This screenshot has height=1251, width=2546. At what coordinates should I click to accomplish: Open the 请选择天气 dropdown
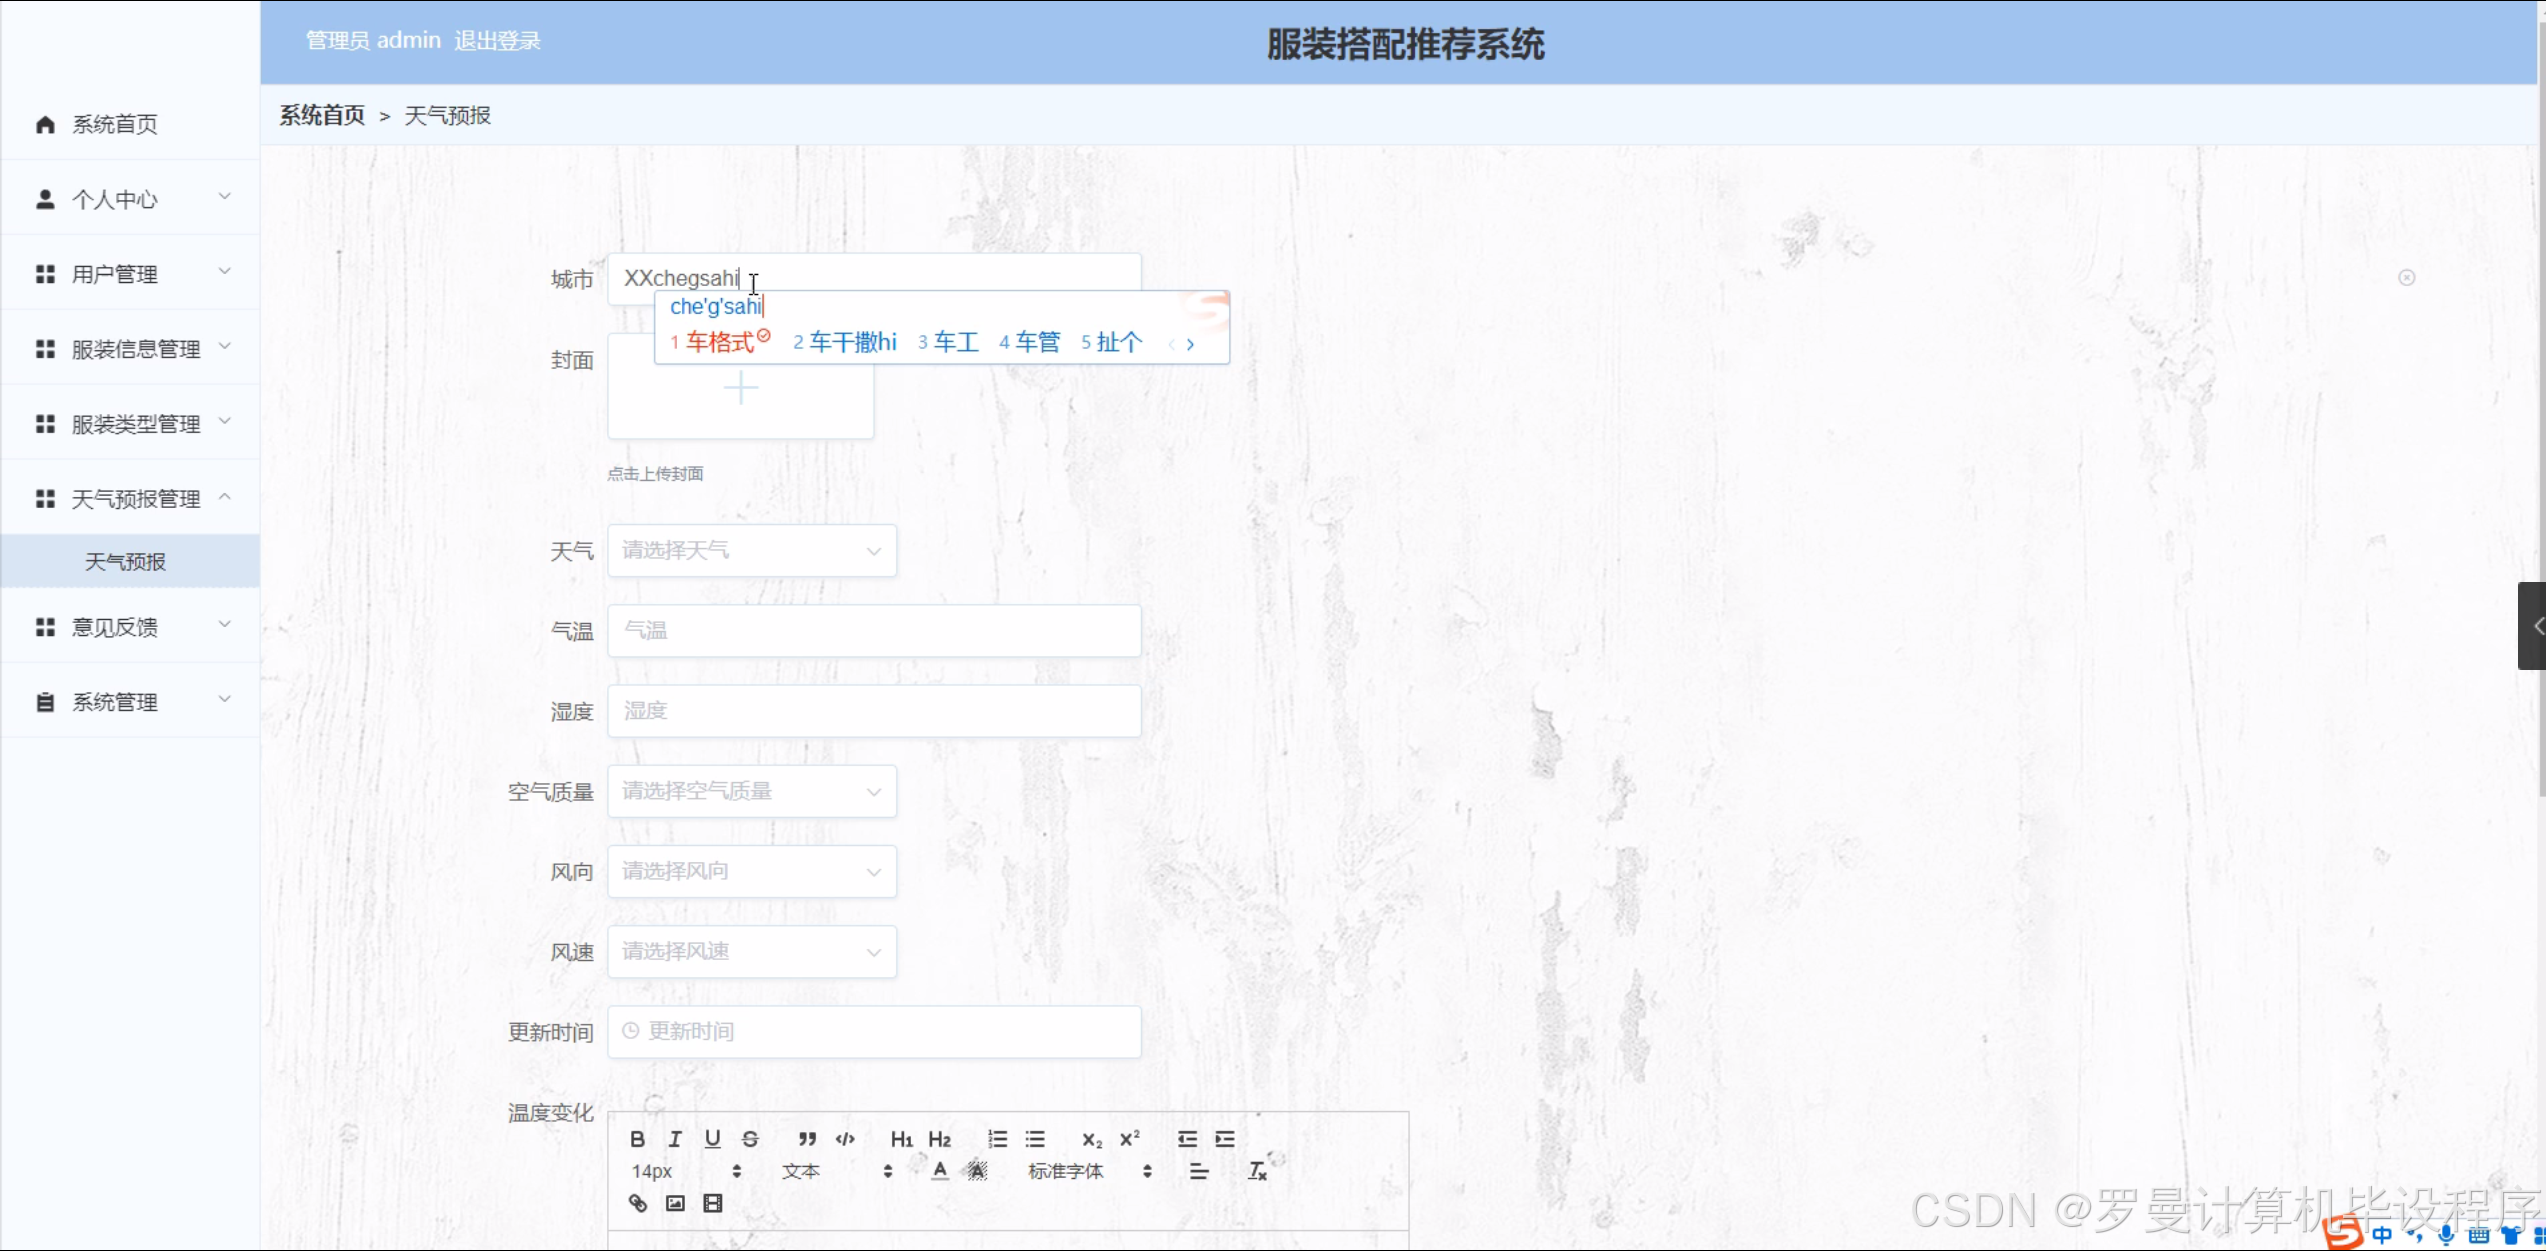point(751,551)
